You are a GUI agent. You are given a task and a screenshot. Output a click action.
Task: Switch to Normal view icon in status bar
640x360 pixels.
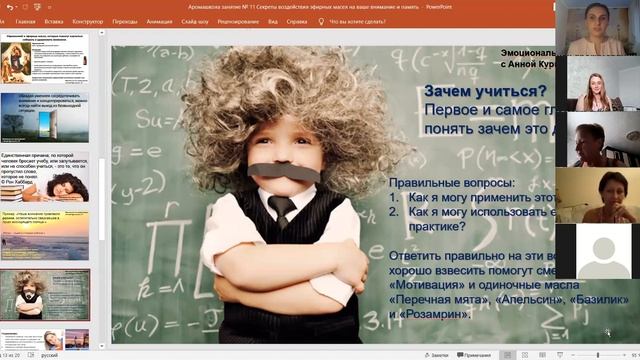tap(507, 355)
